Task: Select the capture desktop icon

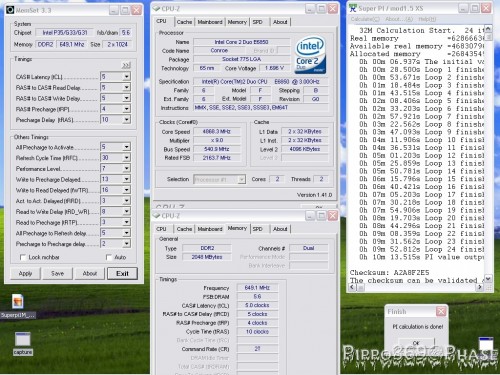Action: pyautogui.click(x=23, y=340)
